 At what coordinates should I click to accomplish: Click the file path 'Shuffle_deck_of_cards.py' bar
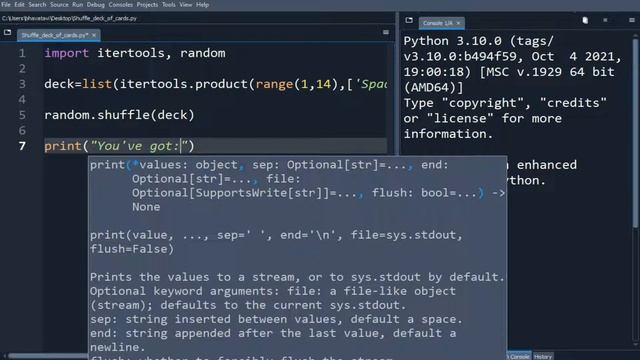coord(70,18)
